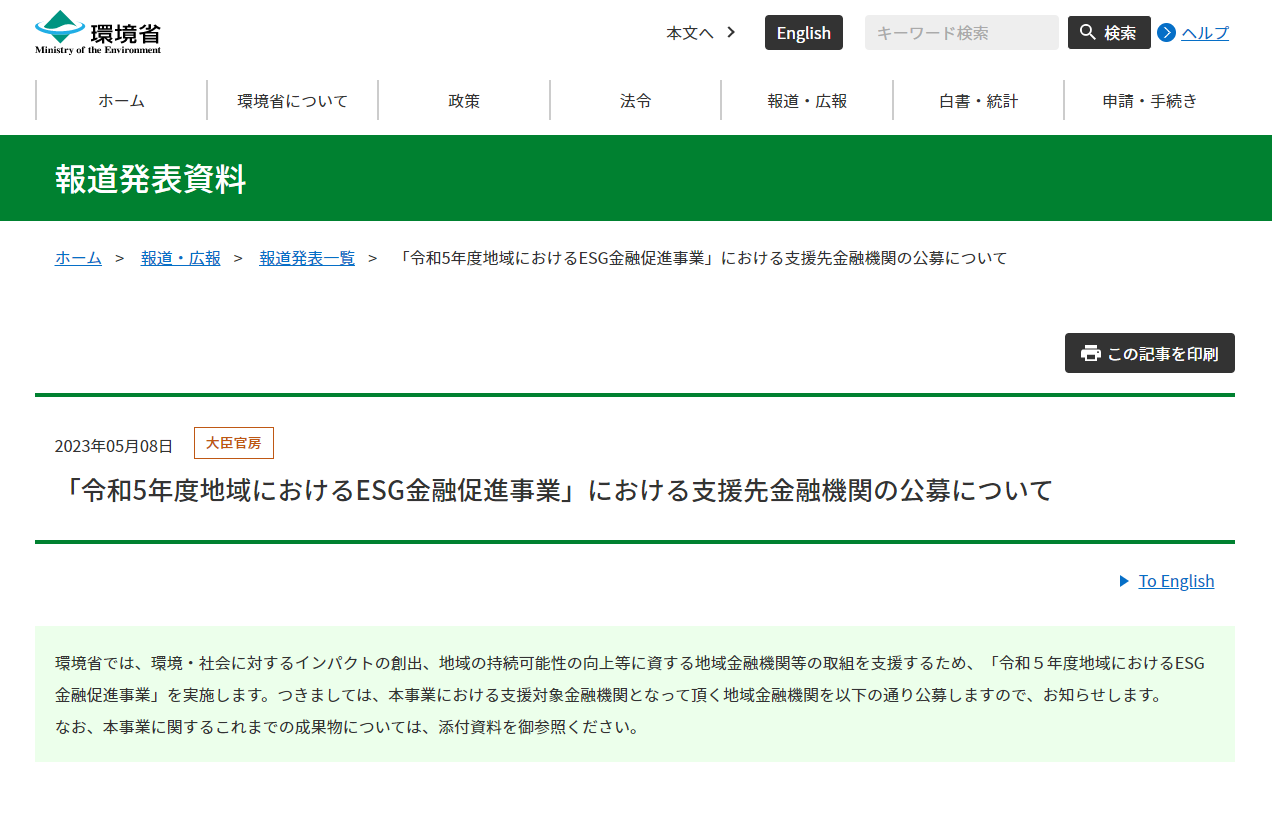The image size is (1272, 828).
Task: Switch site language with English button
Action: tap(803, 32)
